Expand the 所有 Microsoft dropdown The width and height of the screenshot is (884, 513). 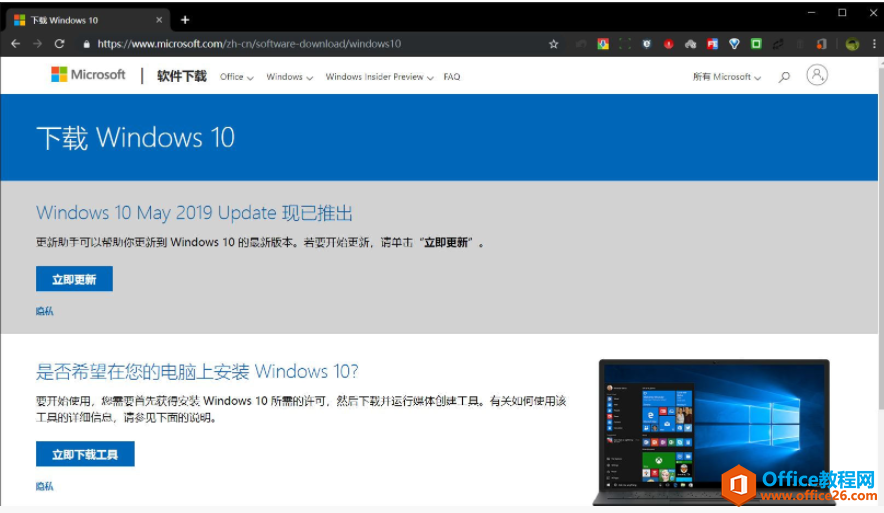pos(726,77)
